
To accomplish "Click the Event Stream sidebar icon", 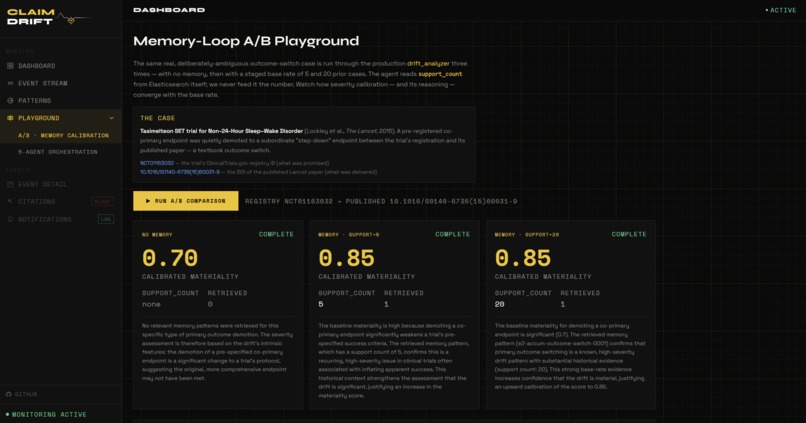I will click(x=10, y=83).
